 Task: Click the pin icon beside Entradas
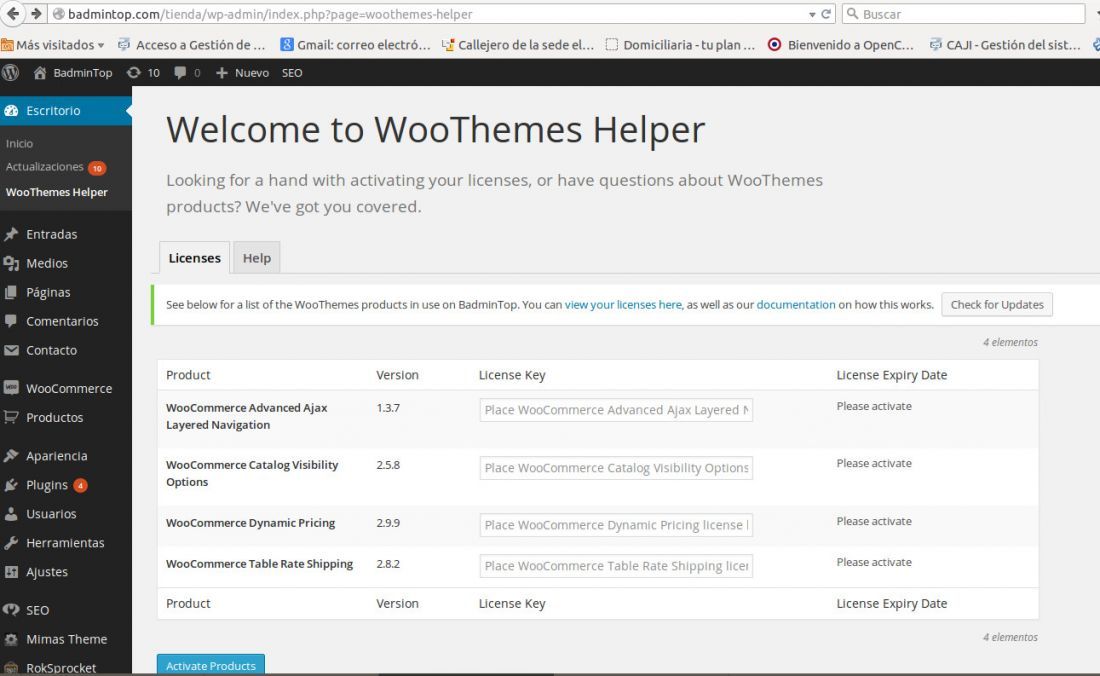(x=11, y=234)
